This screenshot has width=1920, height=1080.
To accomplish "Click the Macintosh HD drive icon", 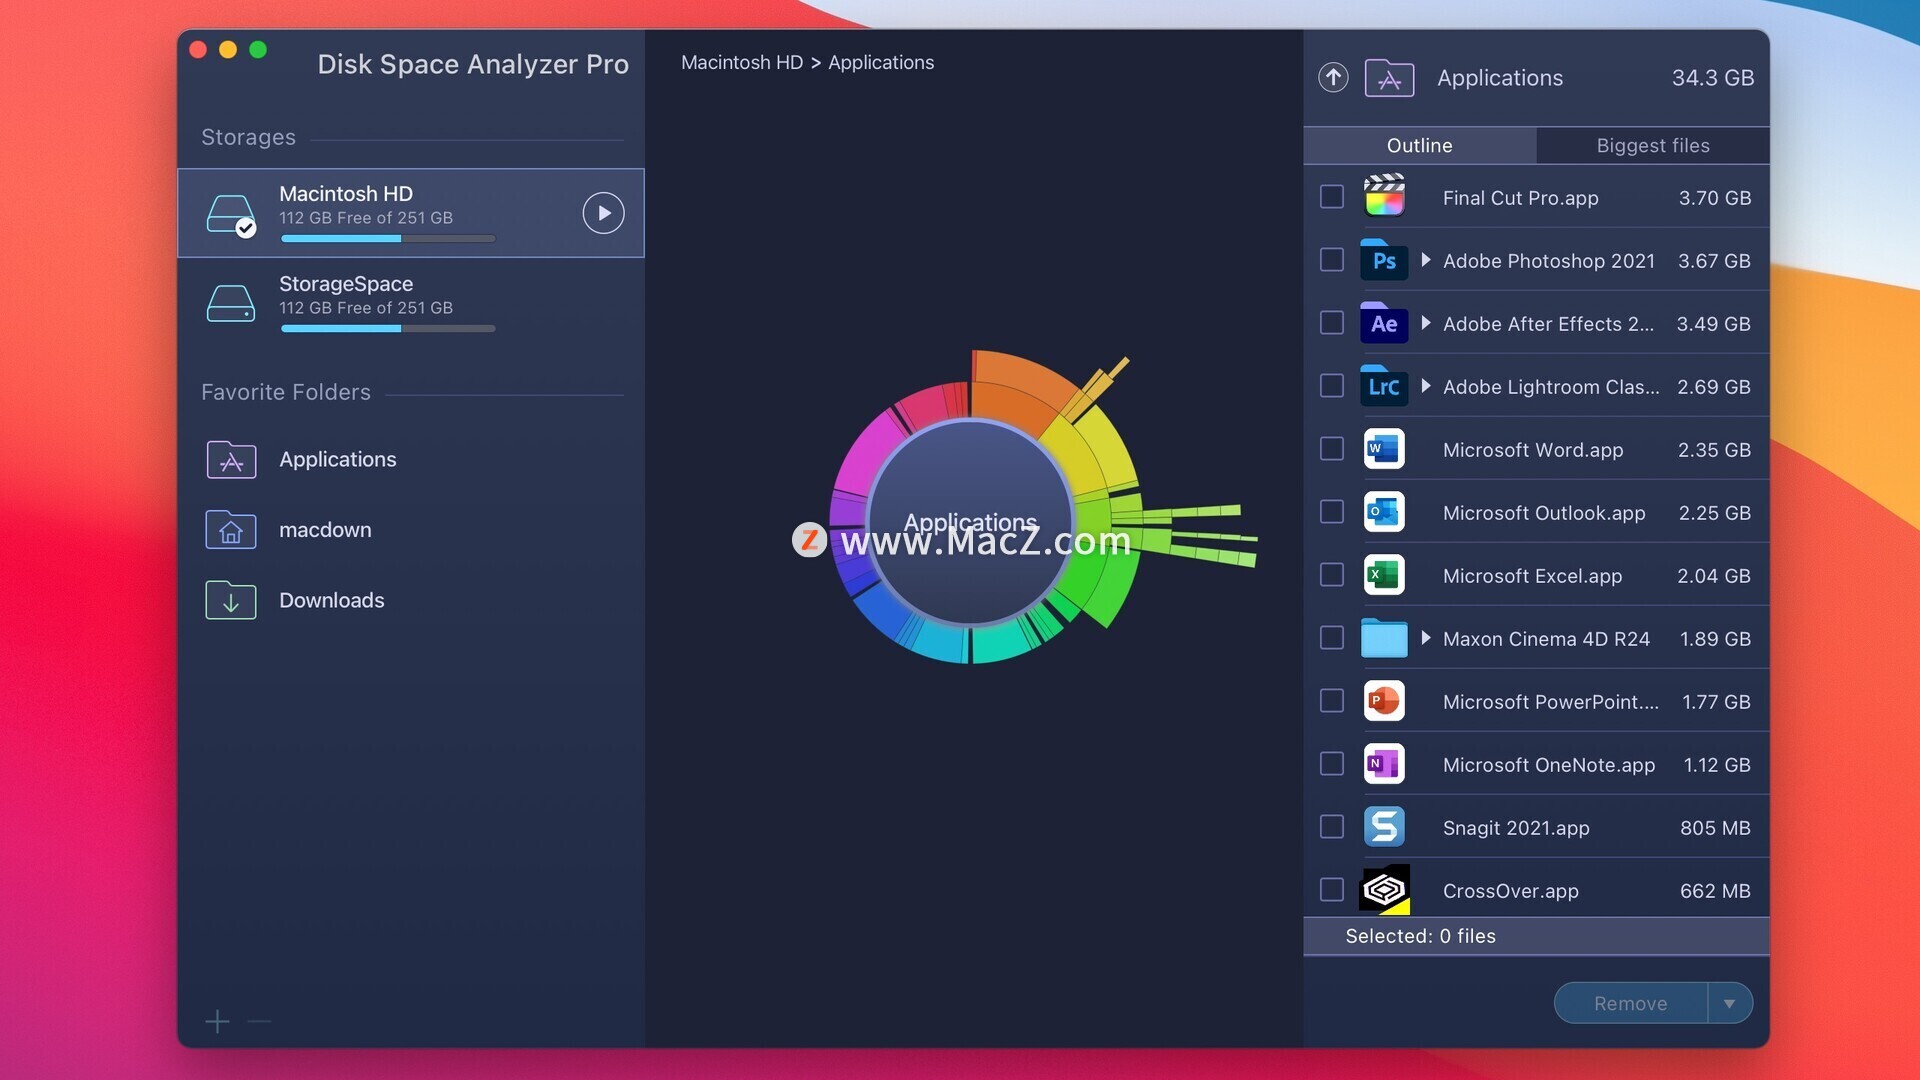I will click(x=231, y=215).
